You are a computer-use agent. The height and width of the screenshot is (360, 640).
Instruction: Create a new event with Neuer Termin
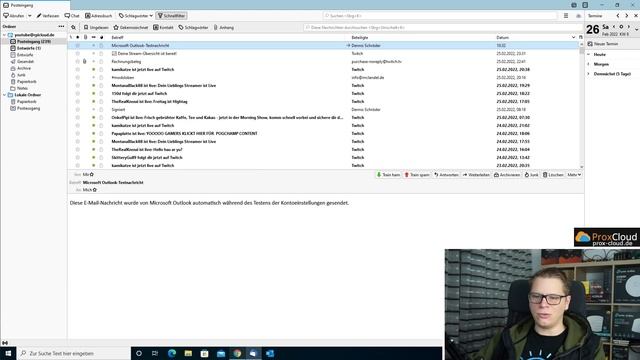[602, 44]
